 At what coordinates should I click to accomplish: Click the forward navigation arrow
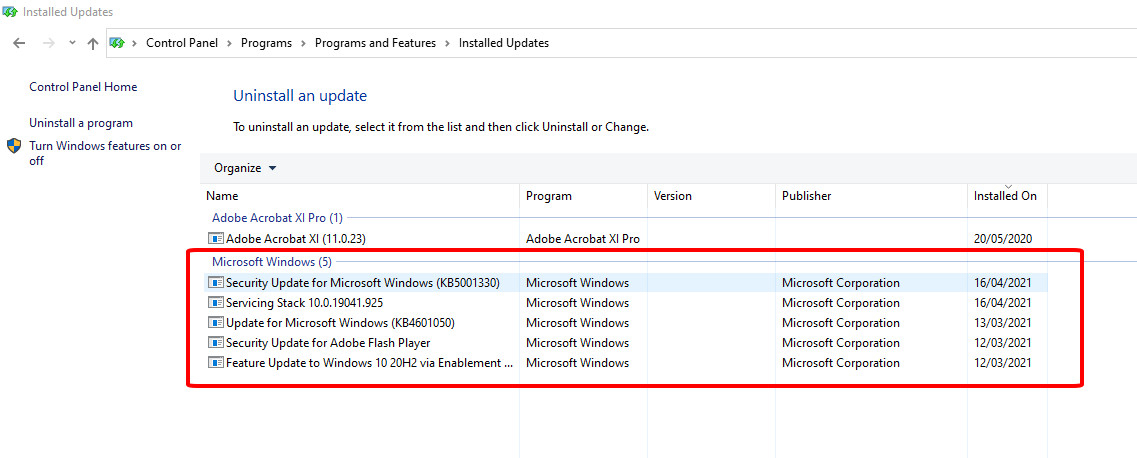pyautogui.click(x=49, y=43)
